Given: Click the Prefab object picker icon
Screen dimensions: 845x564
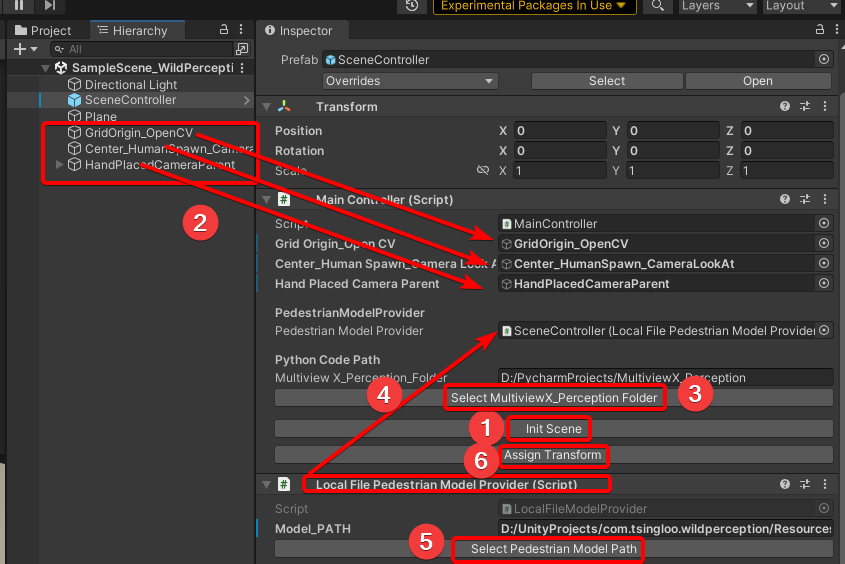Looking at the screenshot, I should pyautogui.click(x=824, y=59).
